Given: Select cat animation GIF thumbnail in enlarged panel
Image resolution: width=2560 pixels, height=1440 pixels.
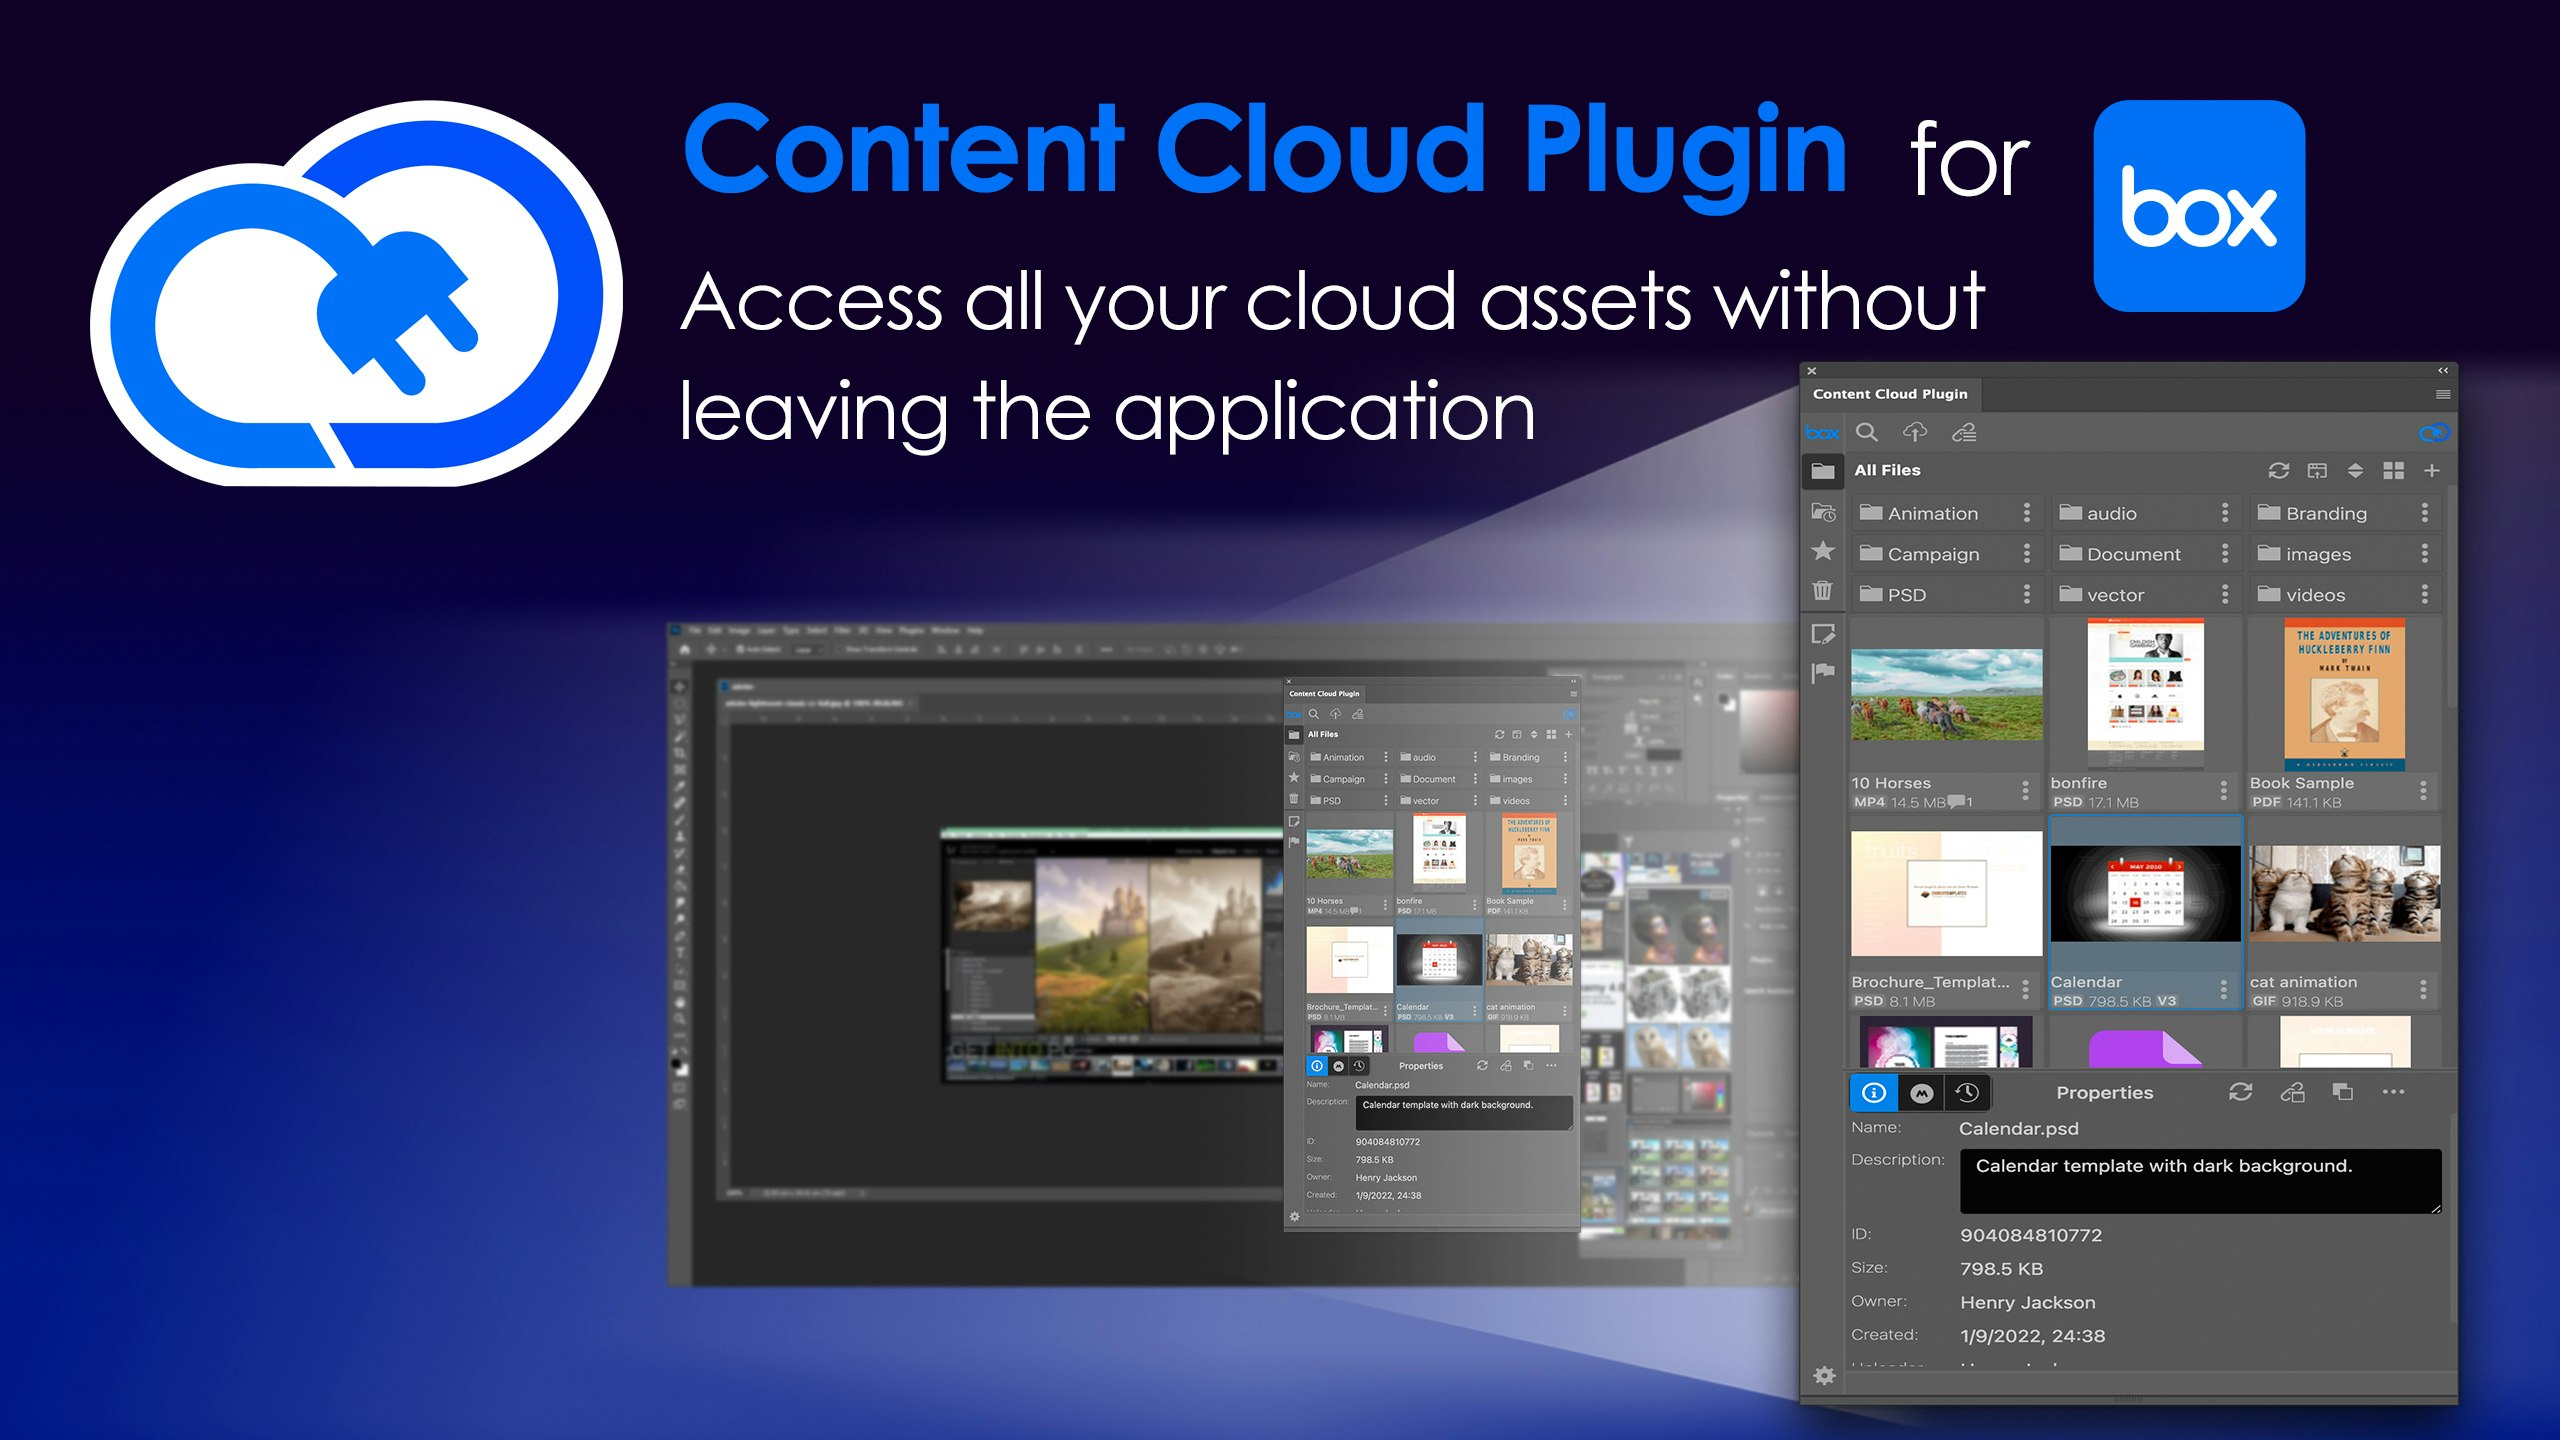Looking at the screenshot, I should (2344, 893).
